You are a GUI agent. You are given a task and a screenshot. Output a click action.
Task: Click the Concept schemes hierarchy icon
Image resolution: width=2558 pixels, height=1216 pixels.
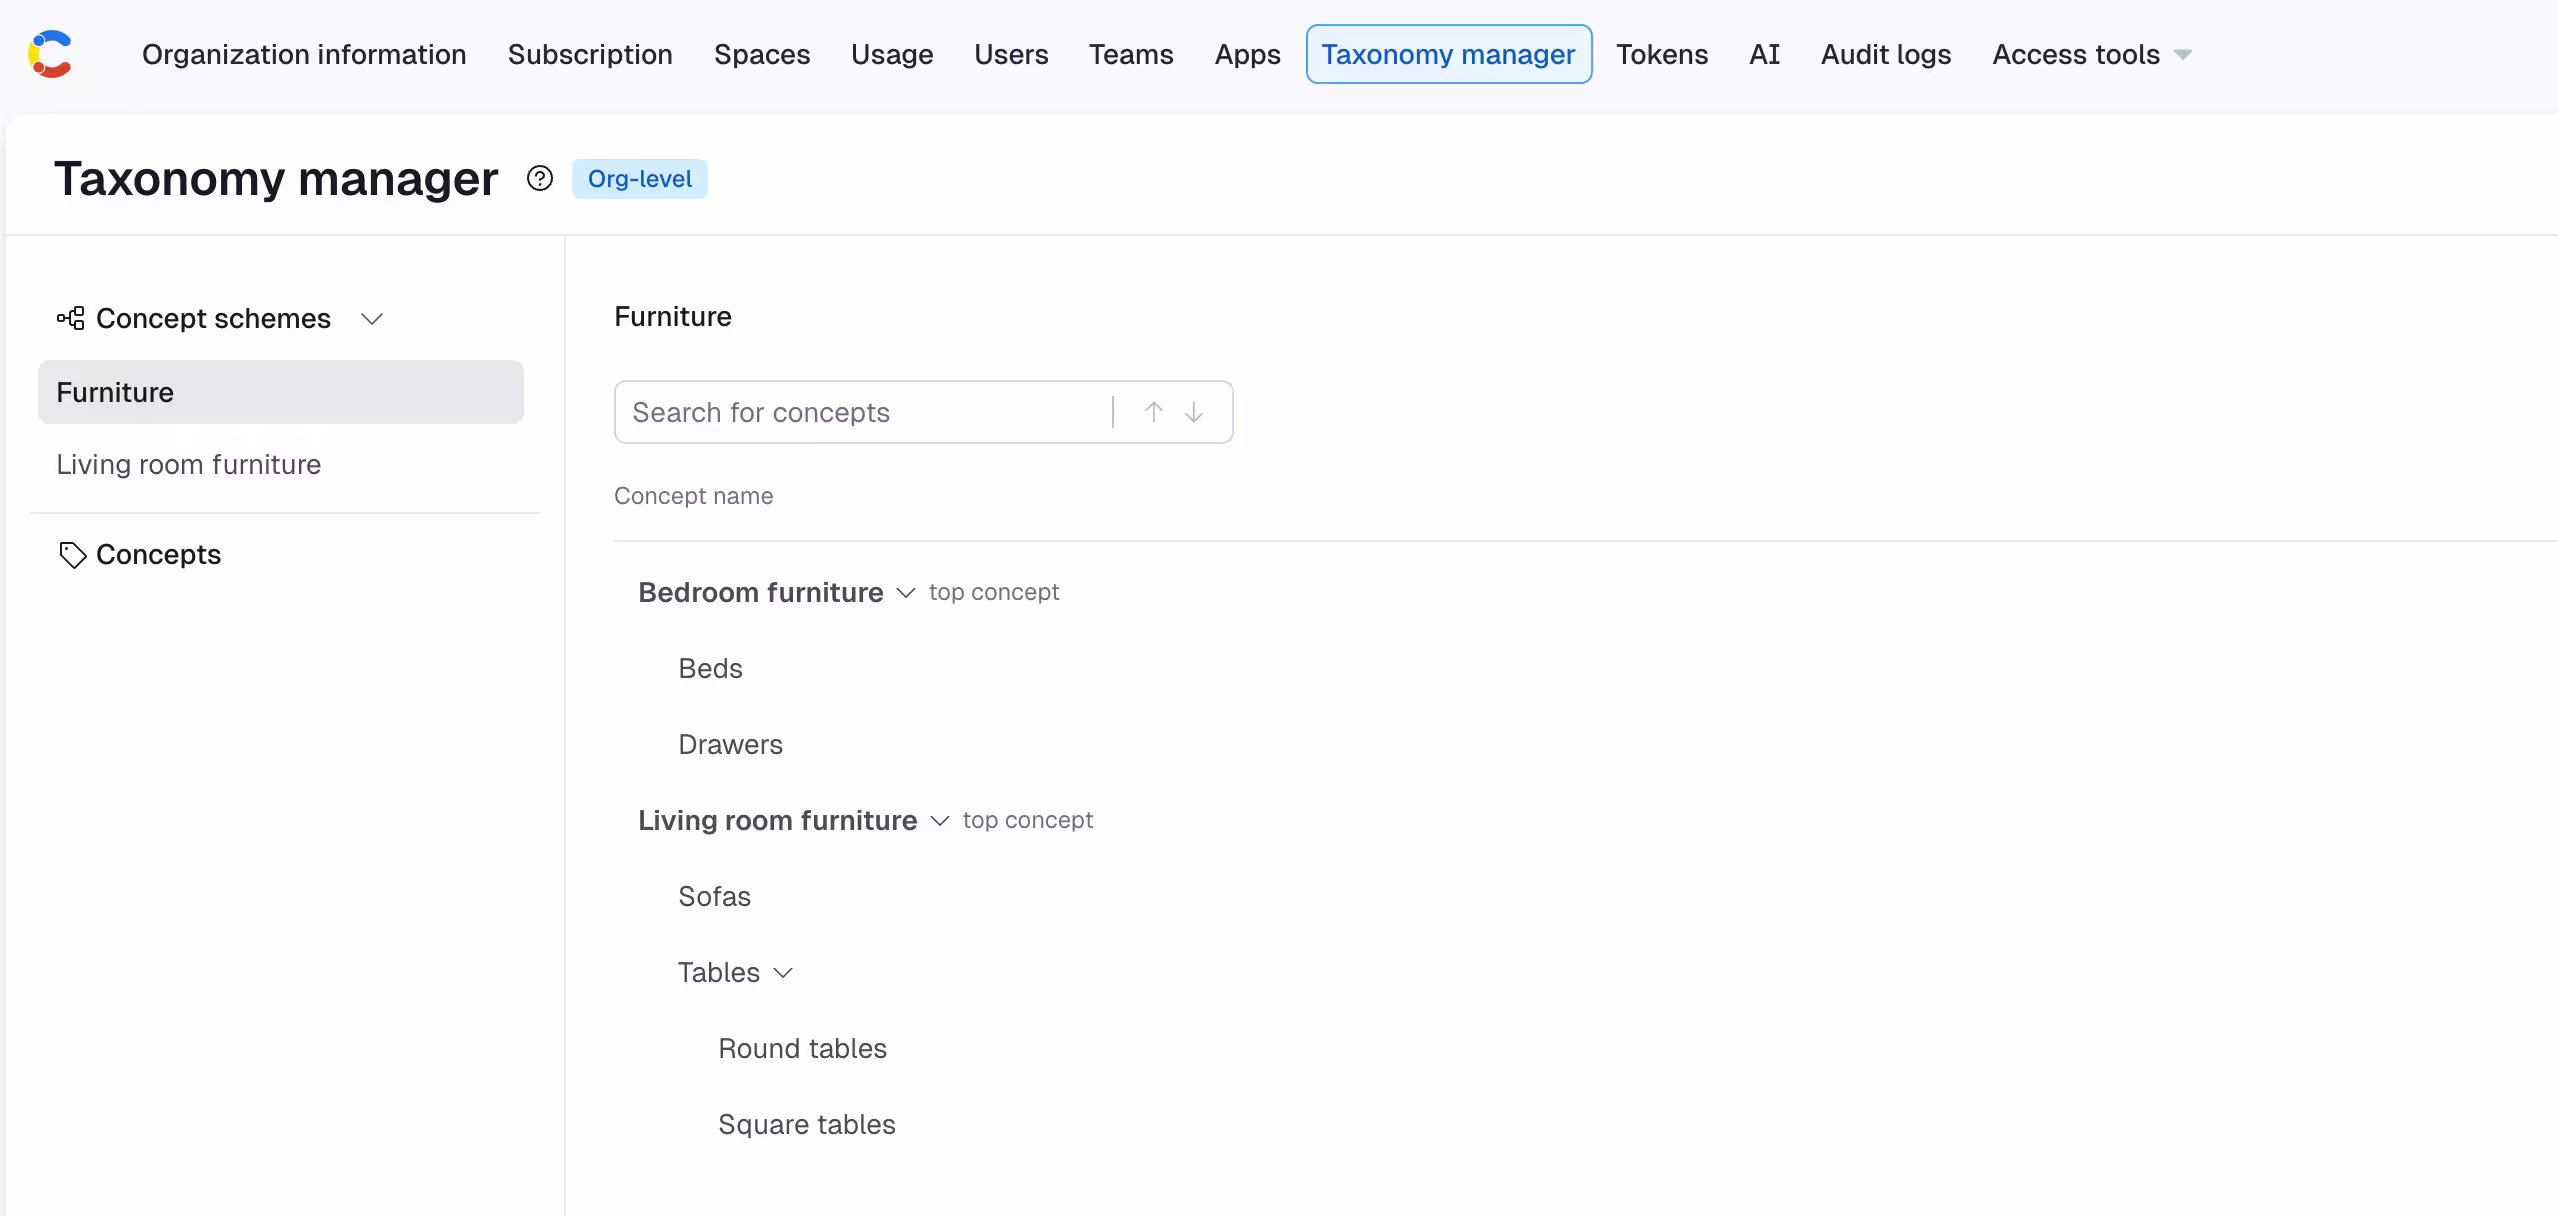71,318
